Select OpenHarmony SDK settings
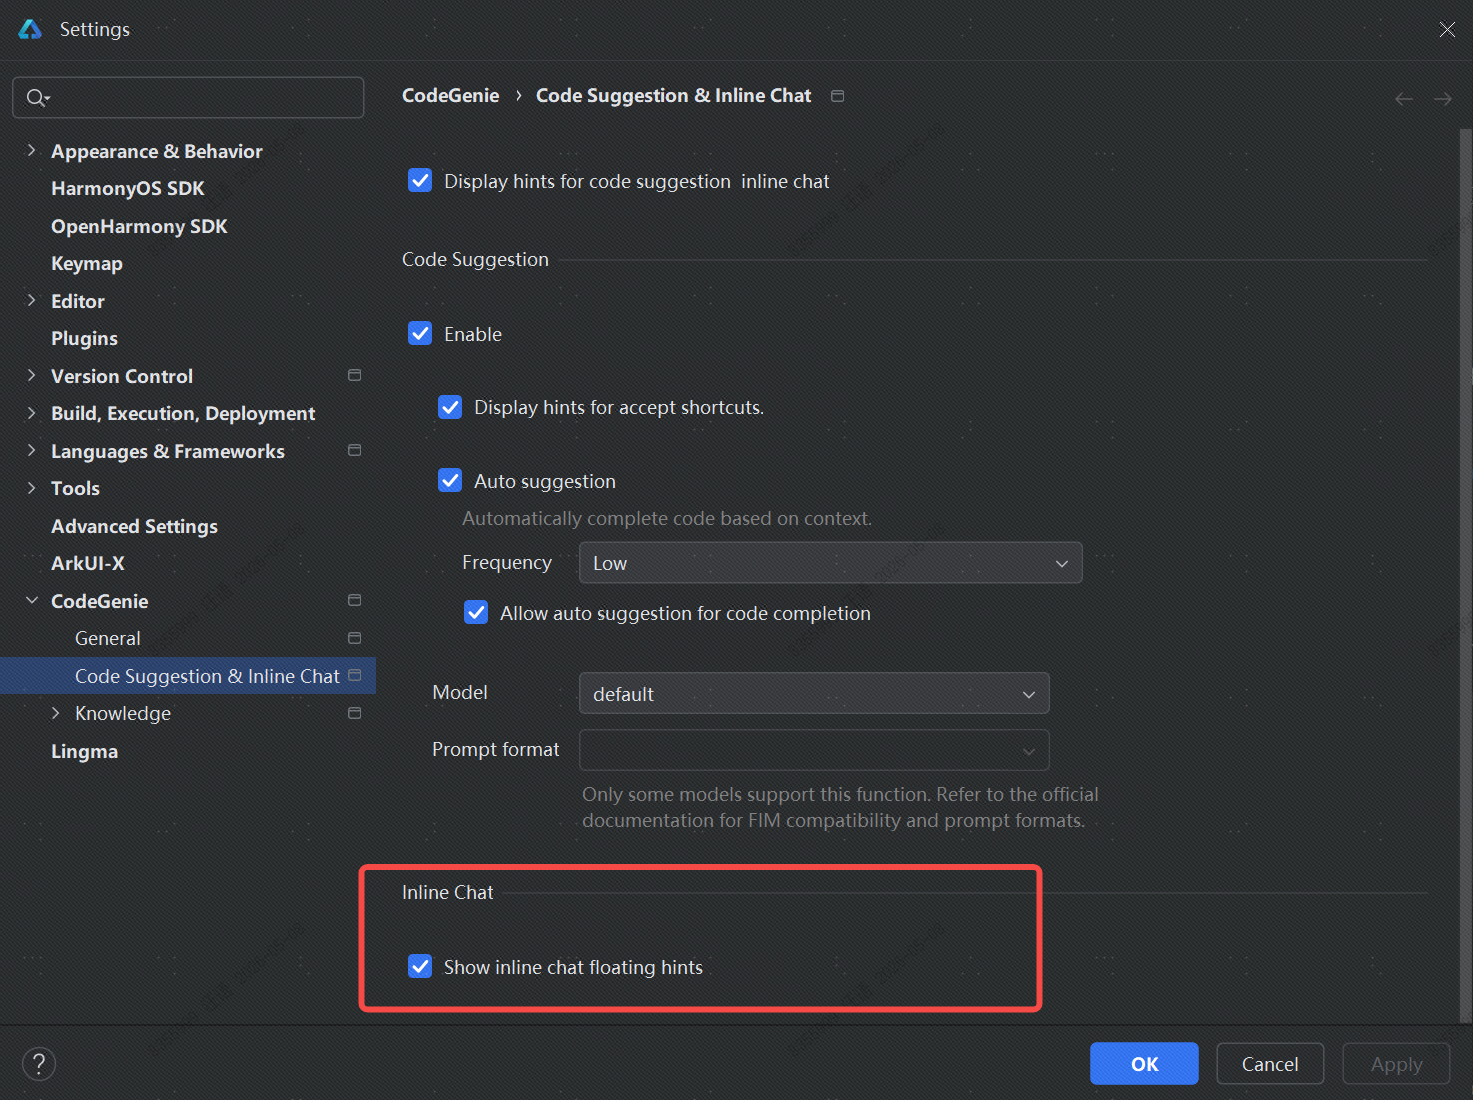The height and width of the screenshot is (1100, 1473). (139, 226)
